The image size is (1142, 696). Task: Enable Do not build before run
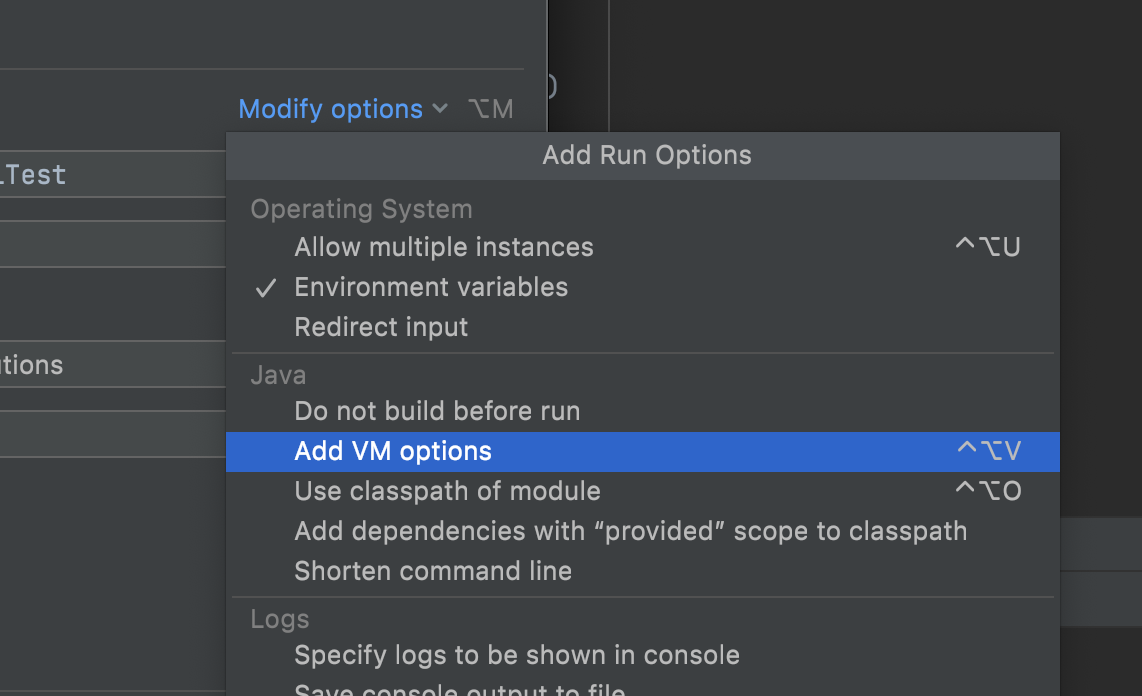[x=642, y=411]
